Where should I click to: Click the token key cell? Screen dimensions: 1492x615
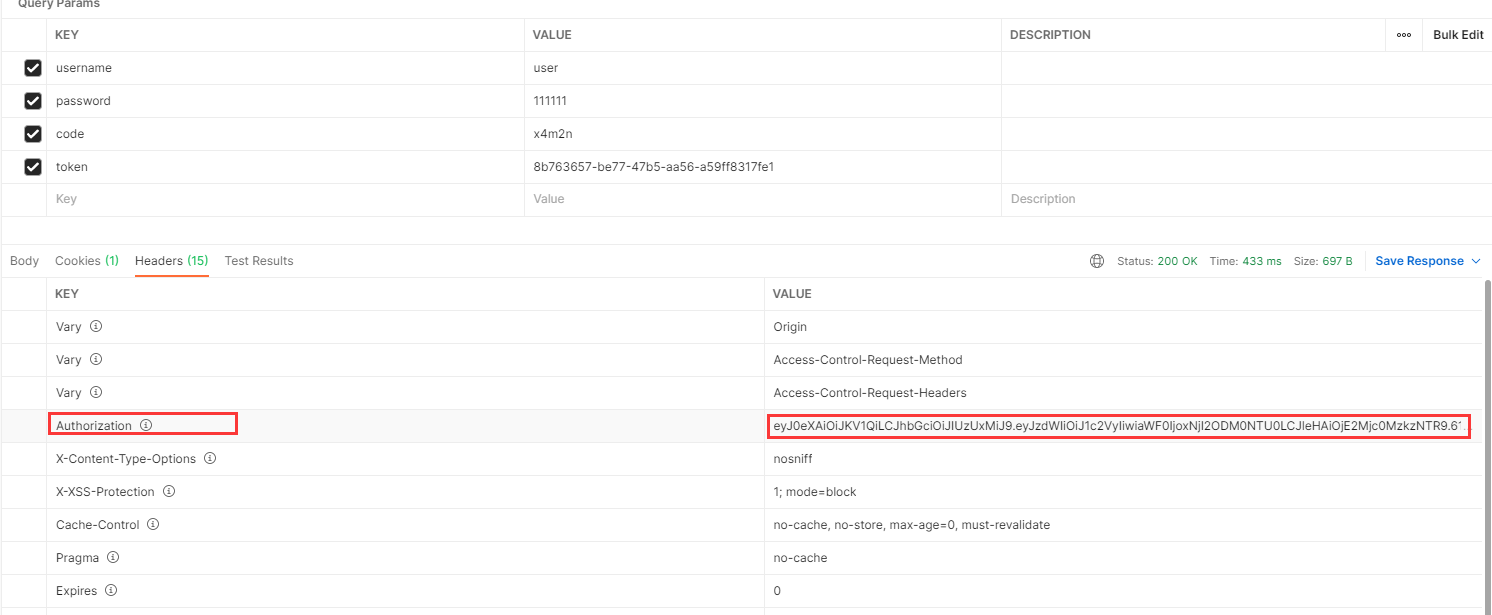[x=285, y=167]
